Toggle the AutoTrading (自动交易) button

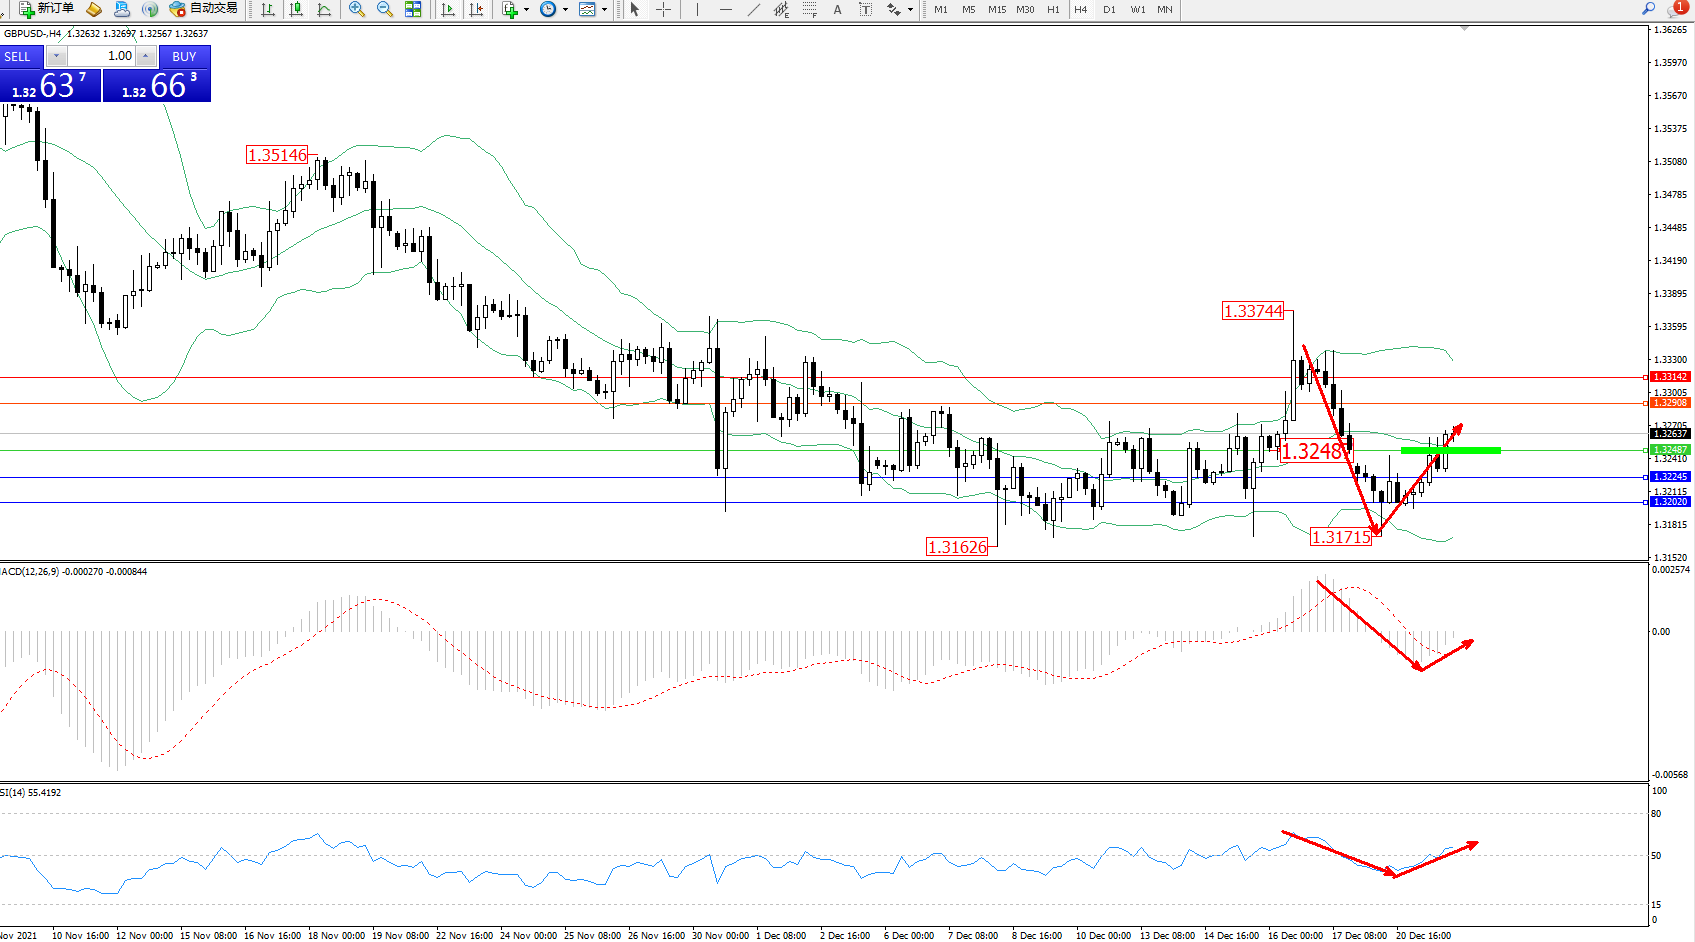click(204, 9)
